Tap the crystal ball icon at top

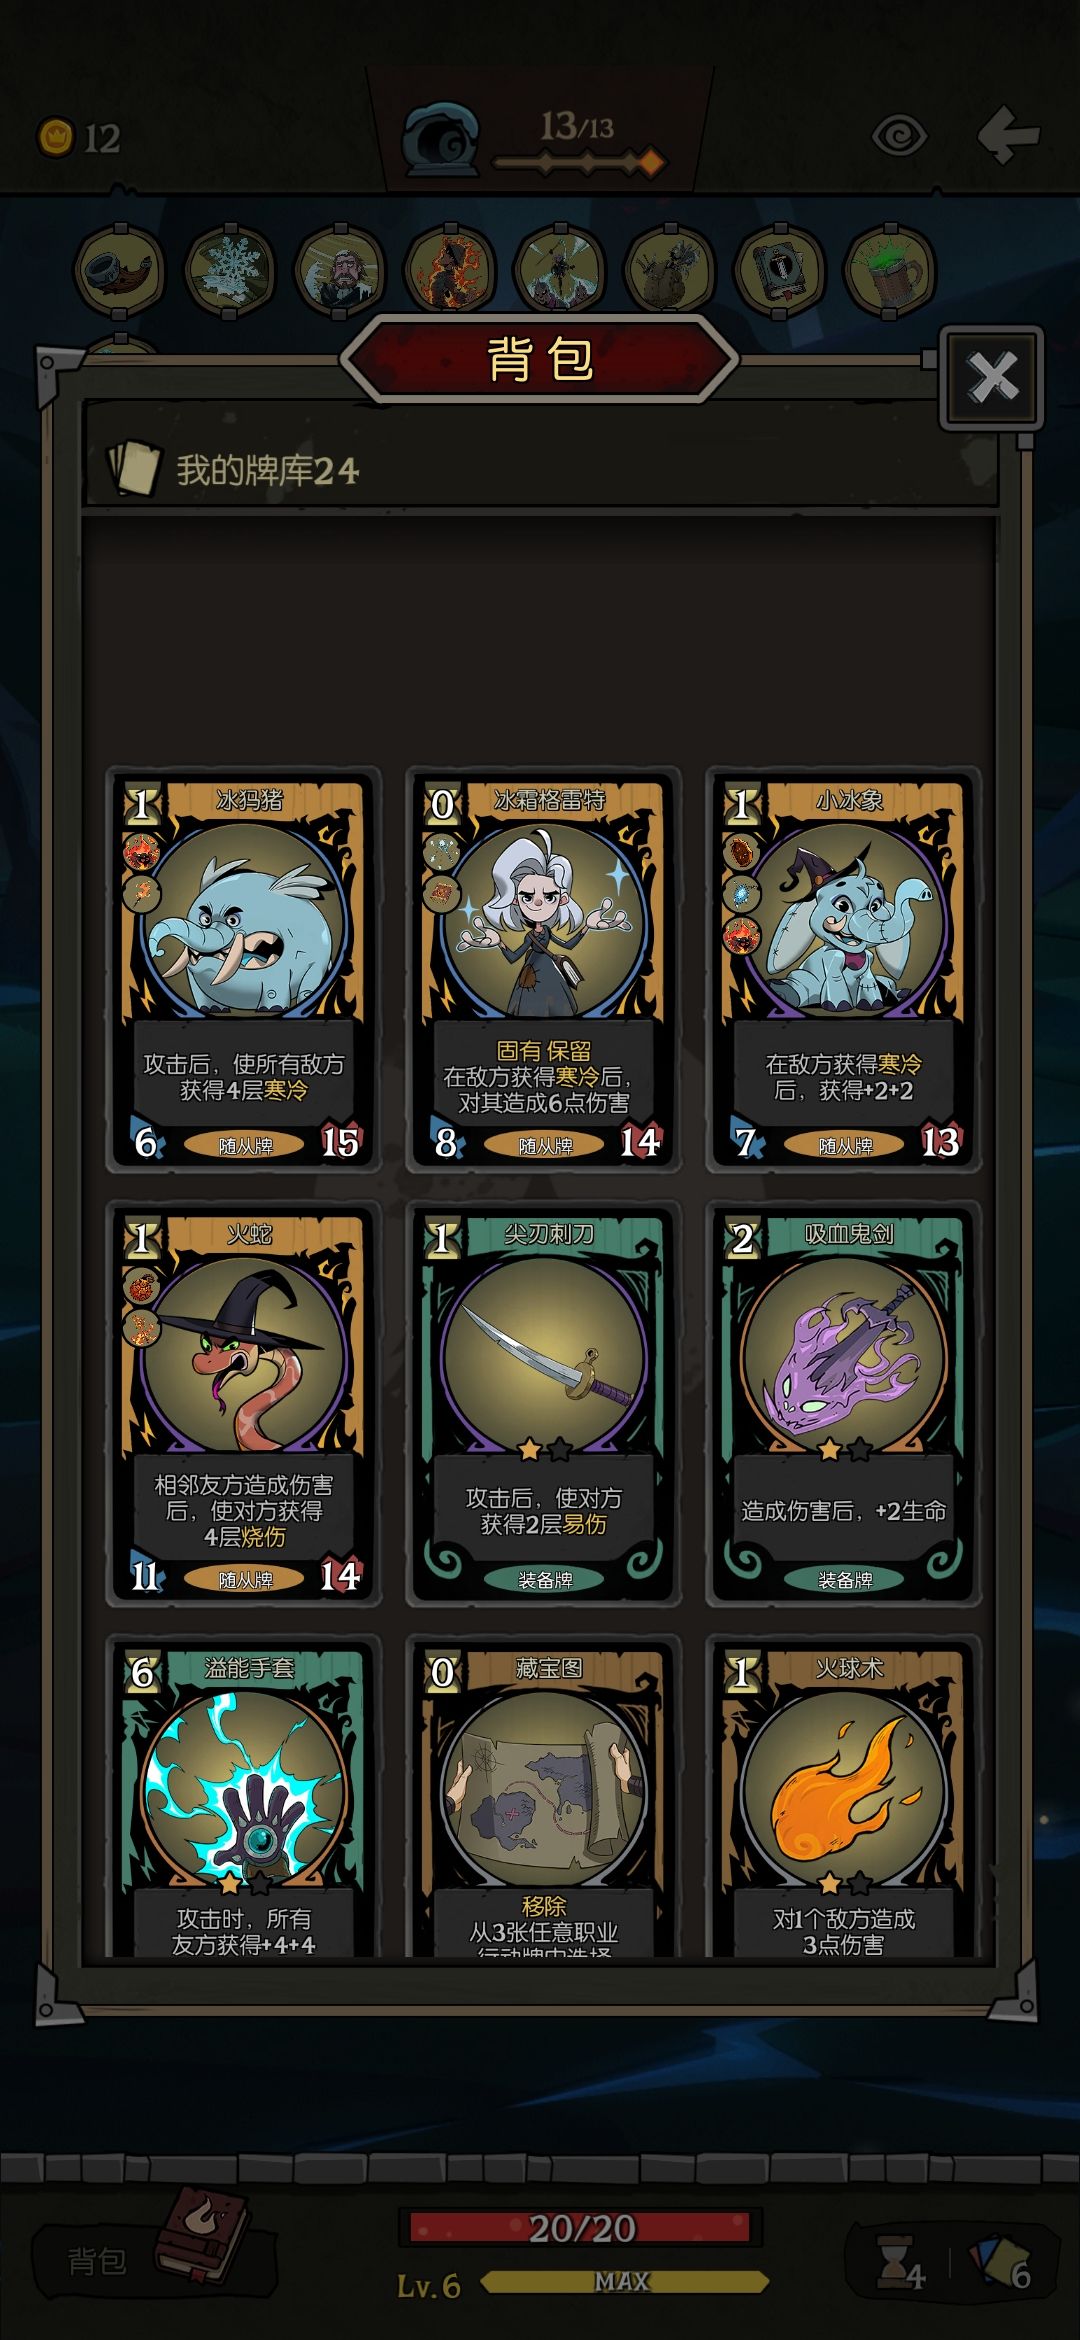441,138
